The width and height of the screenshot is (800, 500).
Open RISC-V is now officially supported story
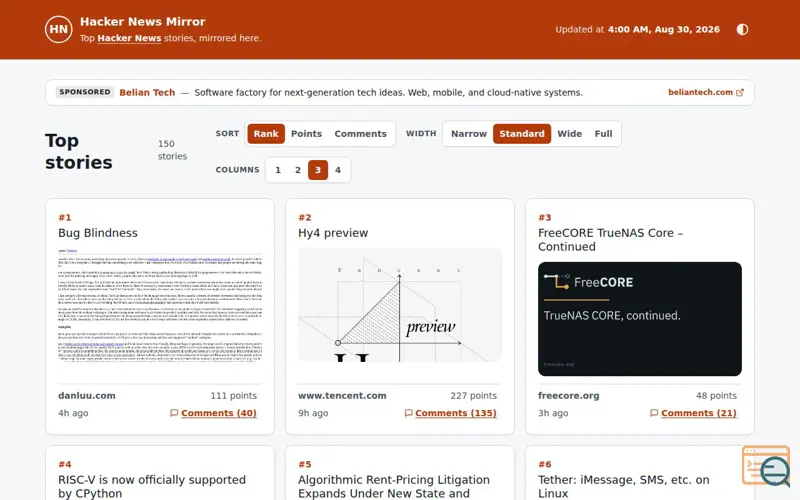coord(152,486)
